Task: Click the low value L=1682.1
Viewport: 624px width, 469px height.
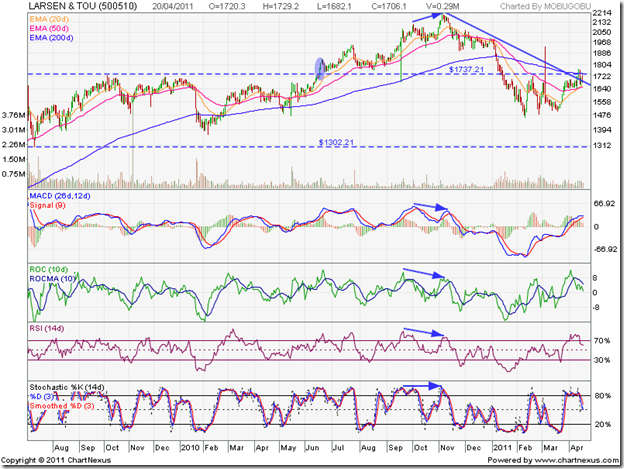Action: click(x=333, y=6)
